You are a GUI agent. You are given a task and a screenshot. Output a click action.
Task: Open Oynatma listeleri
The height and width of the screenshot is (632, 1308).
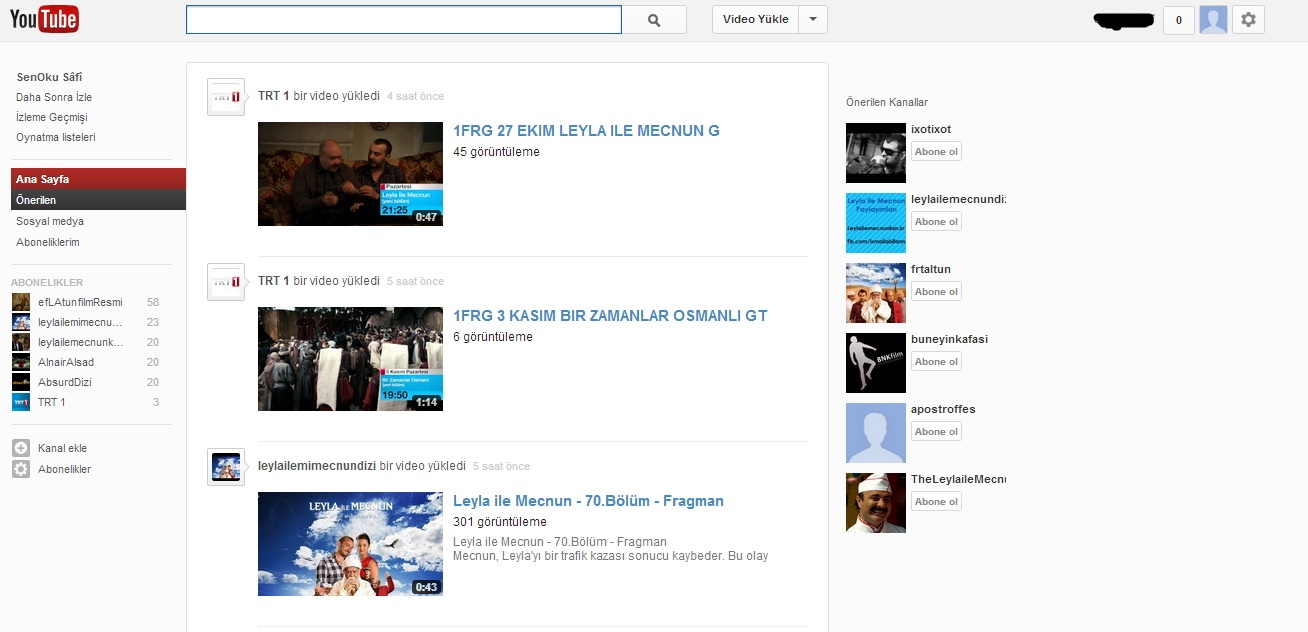pyautogui.click(x=56, y=137)
